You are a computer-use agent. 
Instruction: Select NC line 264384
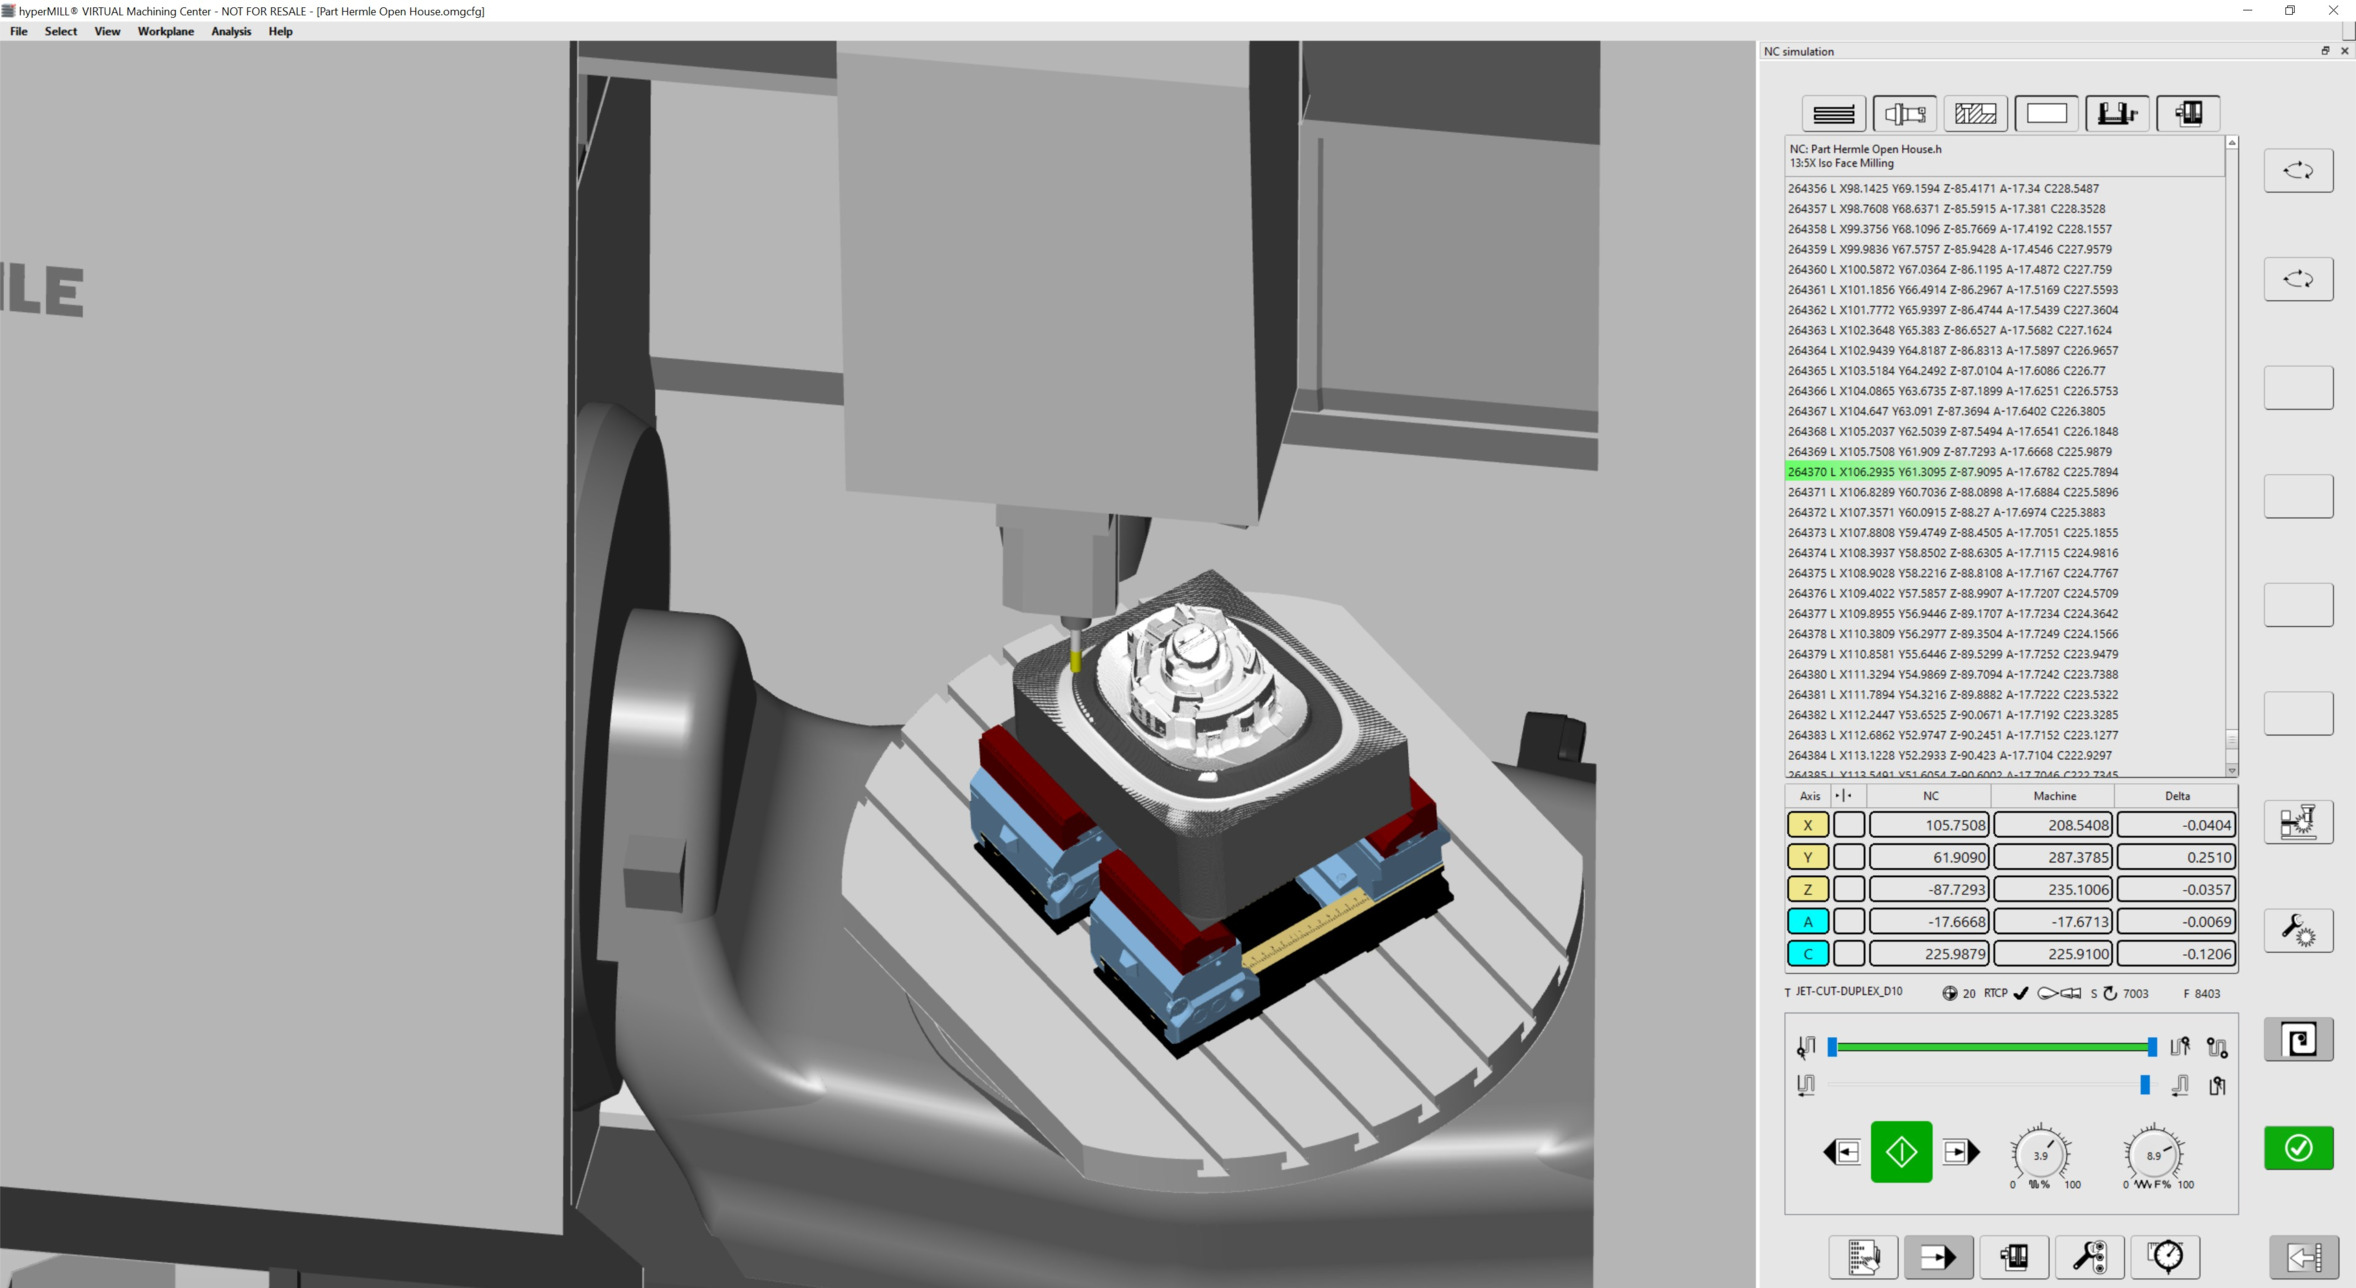(x=2004, y=755)
